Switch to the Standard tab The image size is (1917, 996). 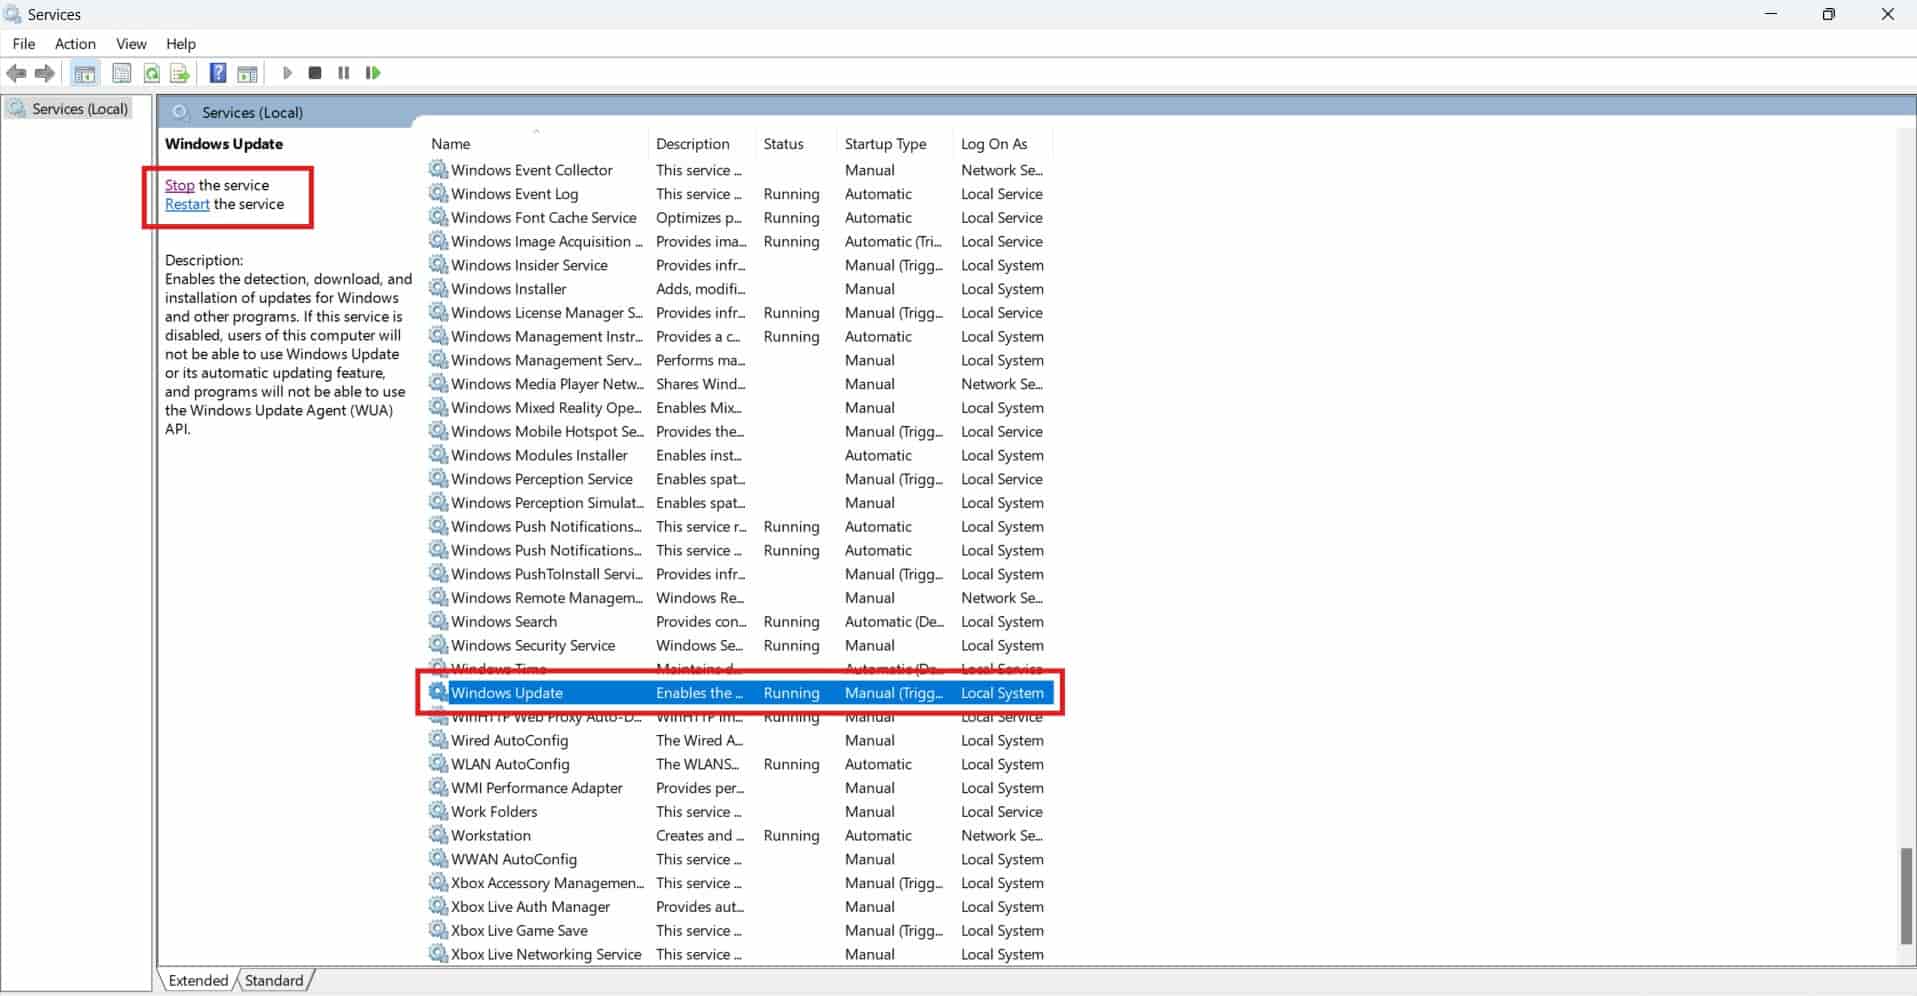click(x=274, y=980)
